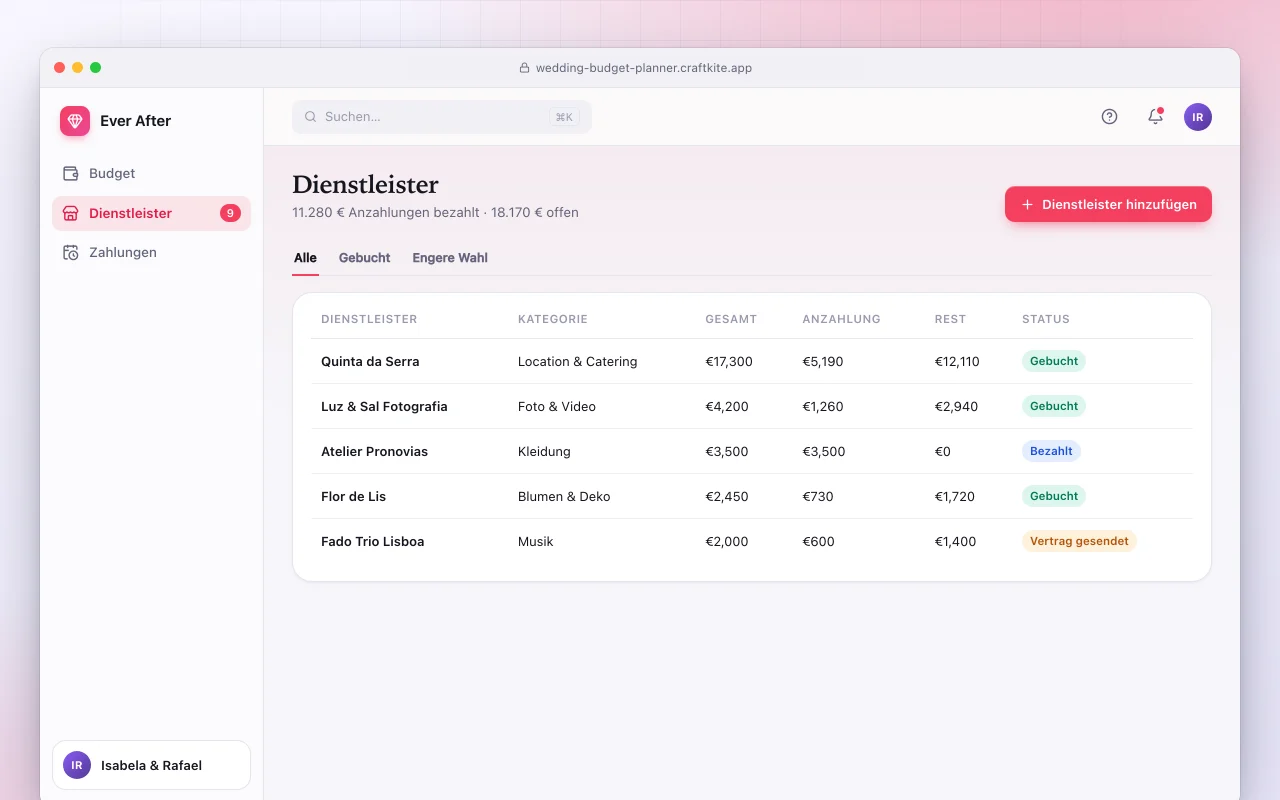Viewport: 1280px width, 800px height.
Task: Click the IR avatar beside Isabela & Rafael
Action: [x=77, y=765]
